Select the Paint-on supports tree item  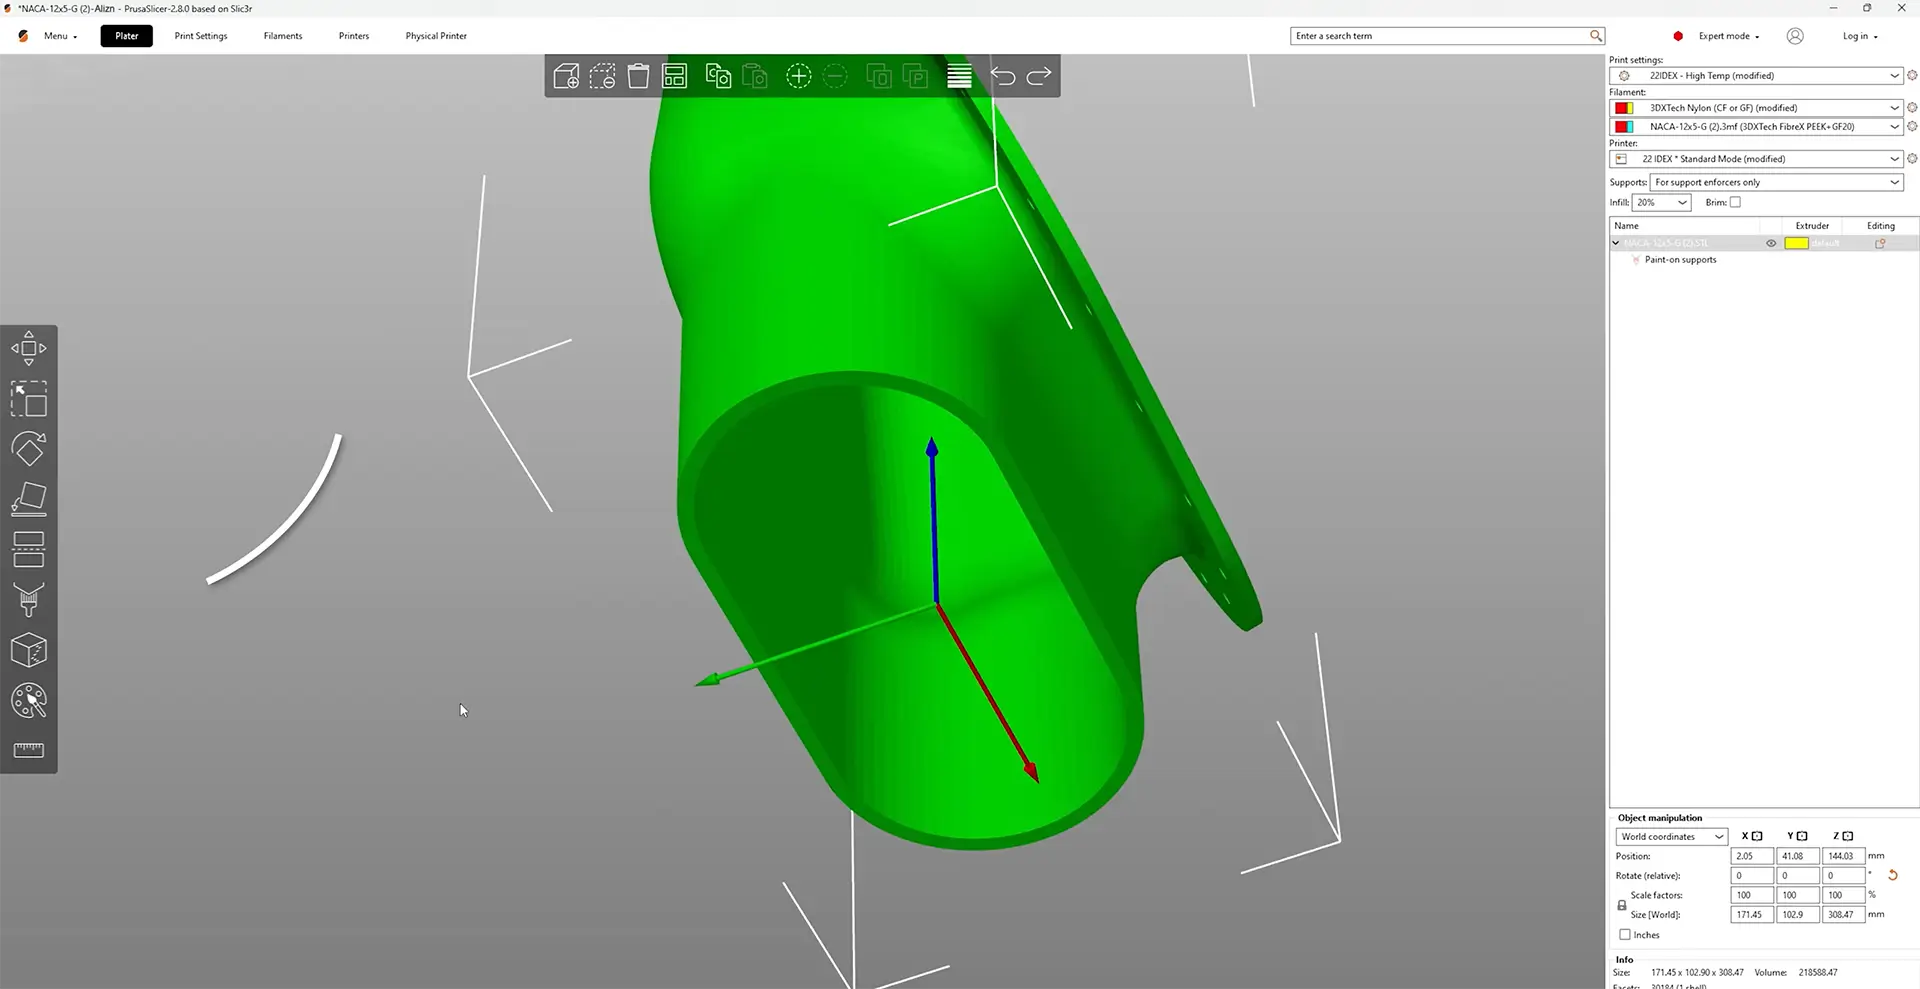[1680, 260]
